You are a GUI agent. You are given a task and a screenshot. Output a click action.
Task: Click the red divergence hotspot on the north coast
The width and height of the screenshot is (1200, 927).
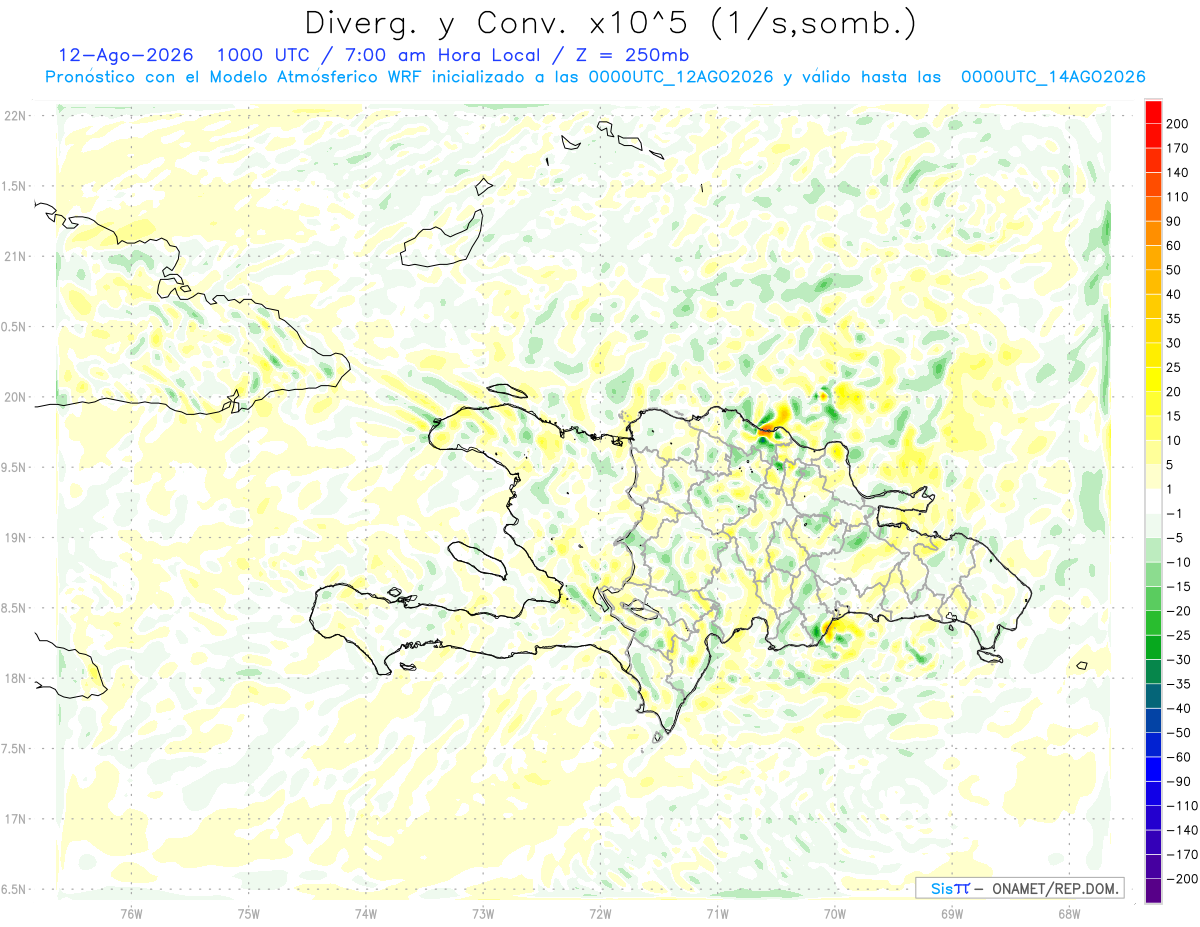click(766, 429)
